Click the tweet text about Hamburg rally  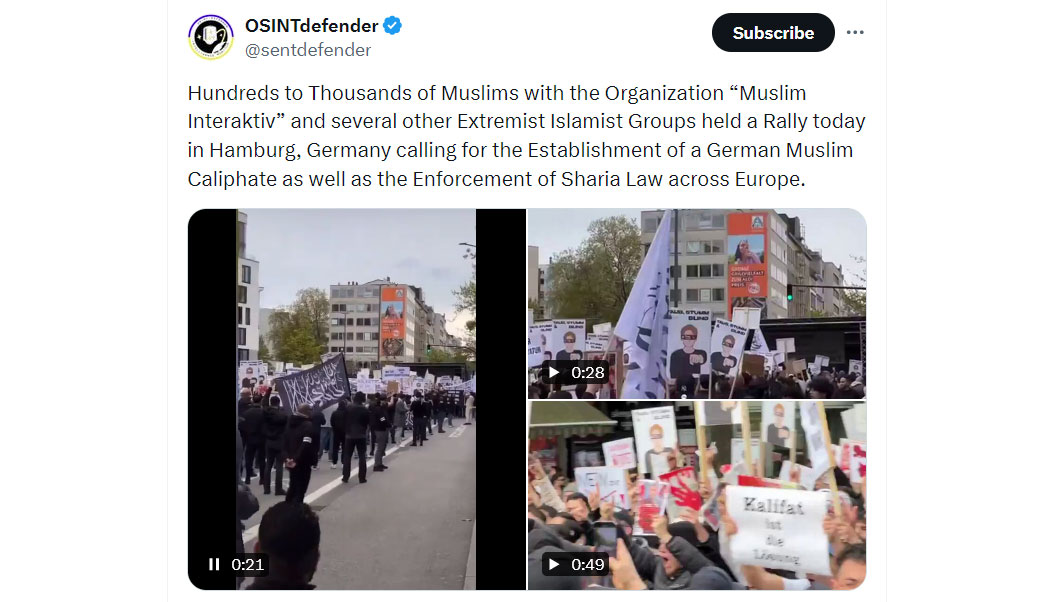[526, 136]
